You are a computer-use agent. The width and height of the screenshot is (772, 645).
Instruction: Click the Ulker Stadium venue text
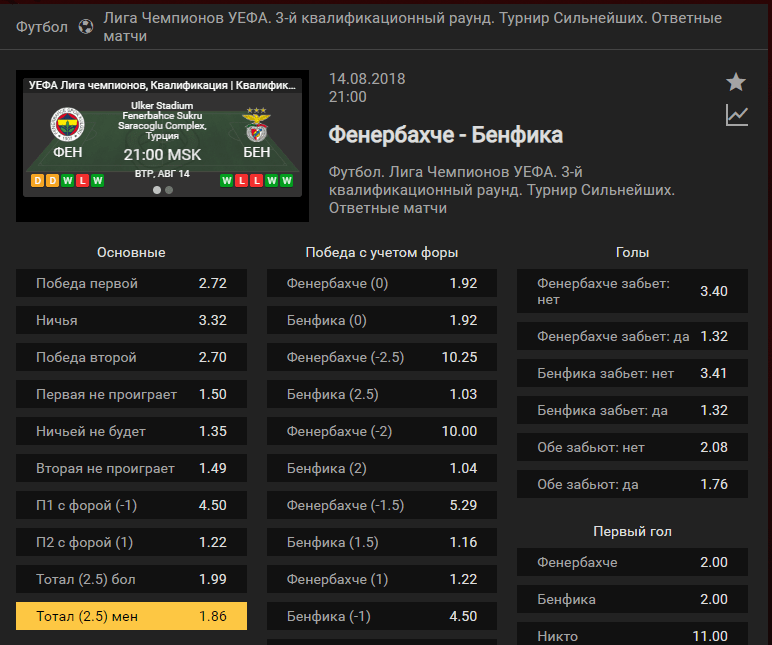[162, 121]
